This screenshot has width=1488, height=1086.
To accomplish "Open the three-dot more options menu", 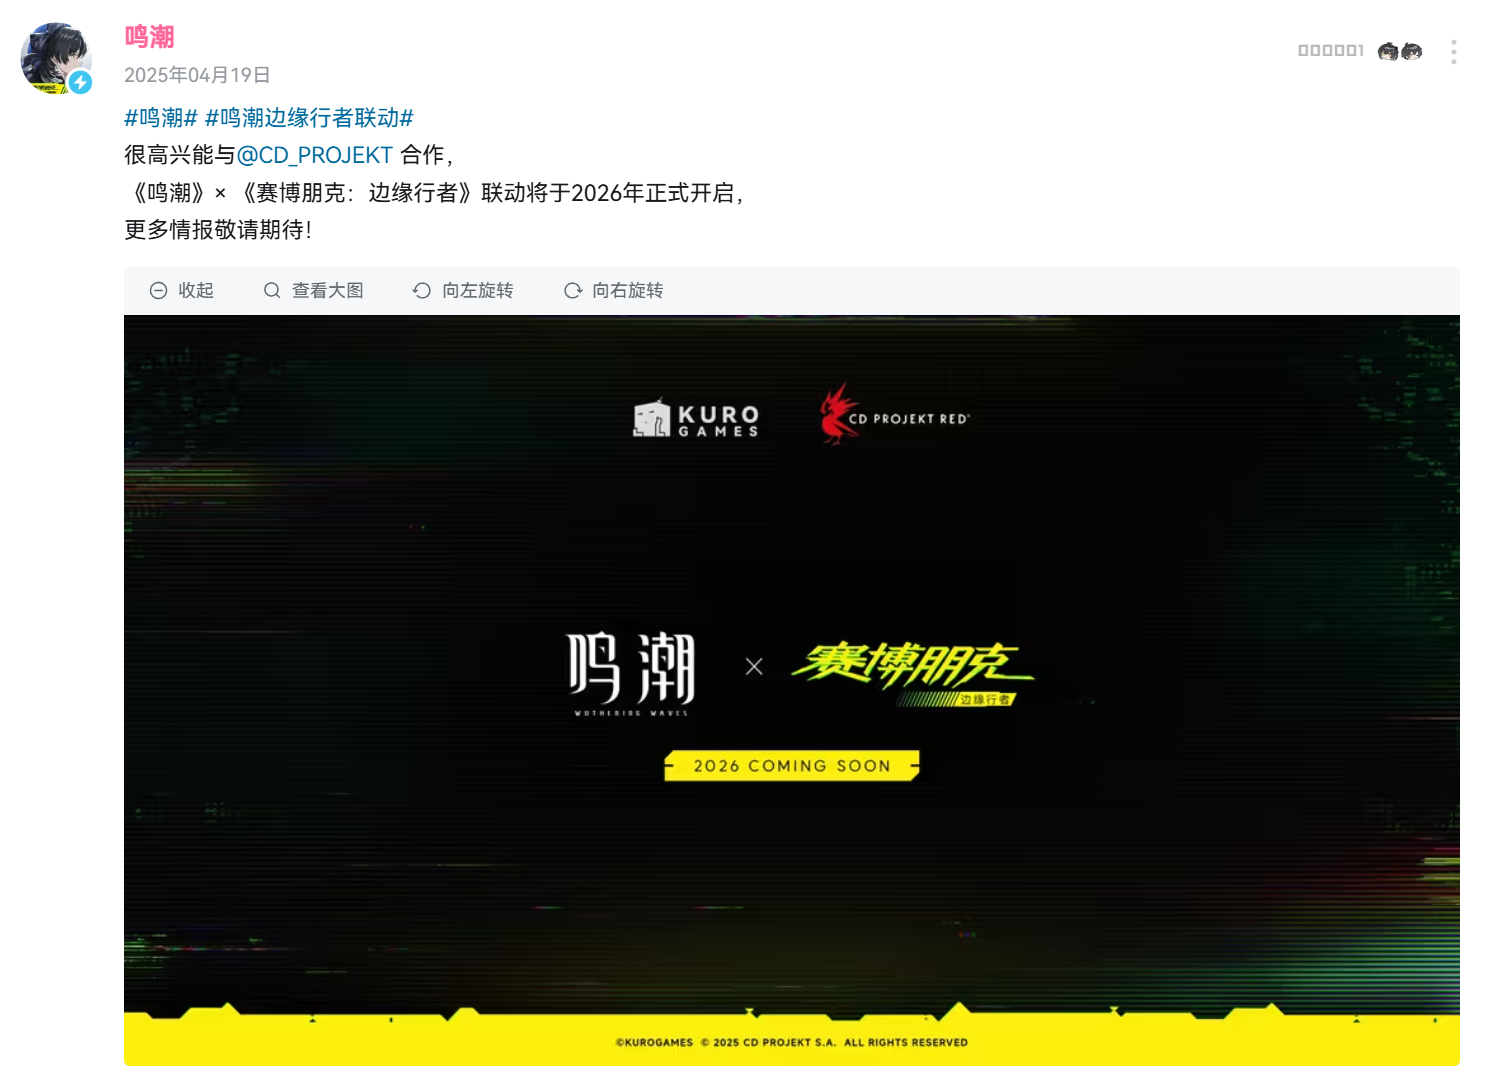I will point(1453,51).
